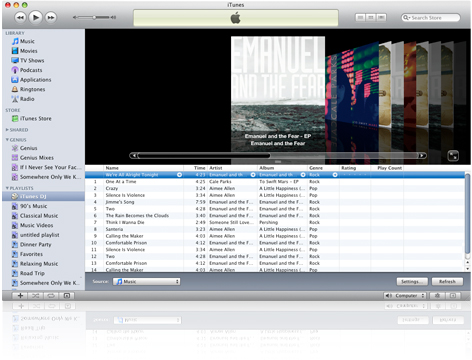Switch to grid view button
The height and width of the screenshot is (360, 472).
click(371, 17)
